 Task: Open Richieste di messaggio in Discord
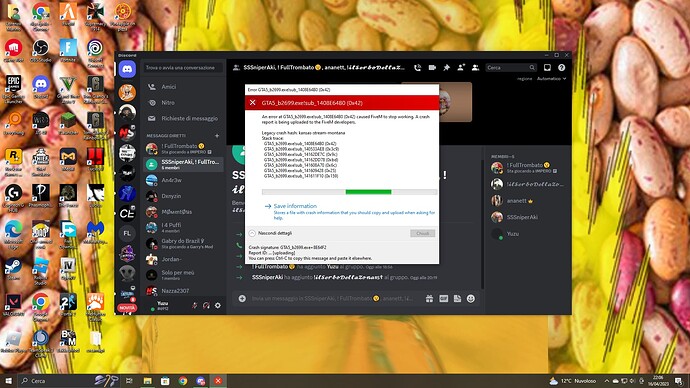pyautogui.click(x=184, y=118)
